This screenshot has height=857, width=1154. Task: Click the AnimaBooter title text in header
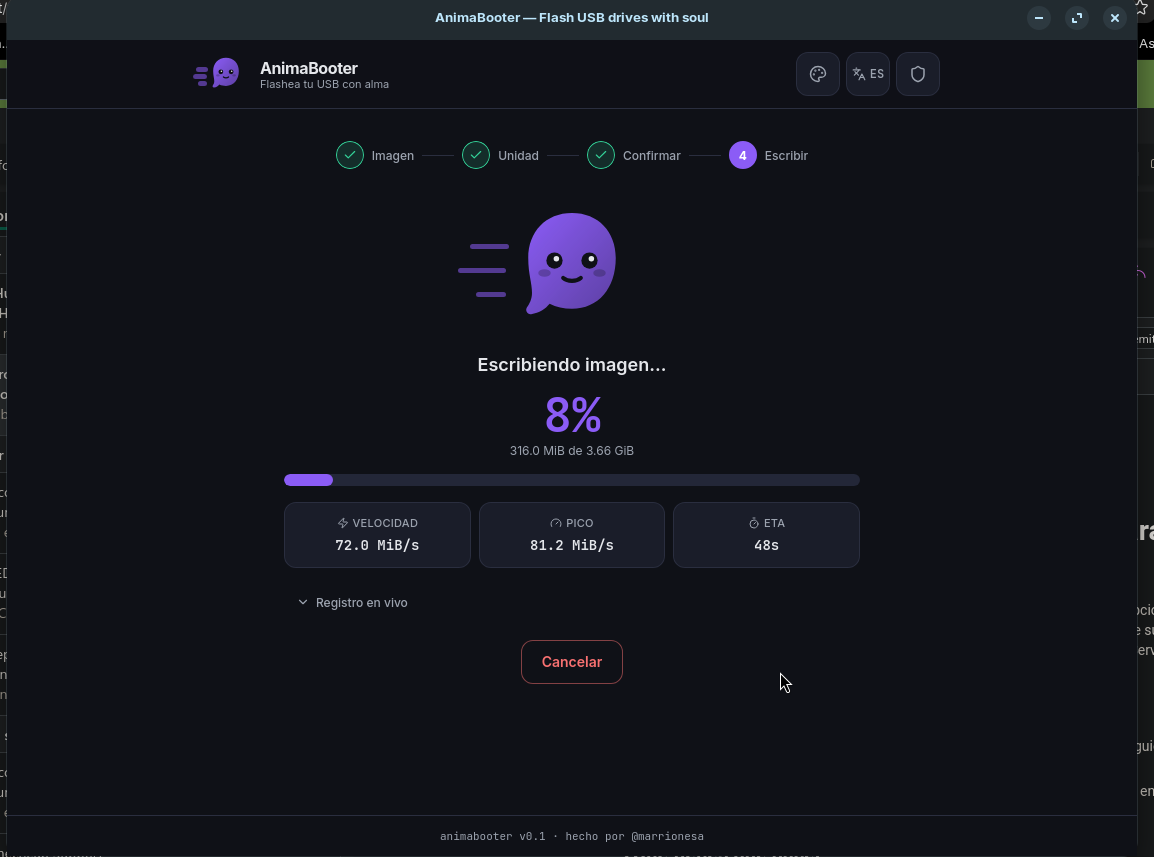tap(309, 68)
